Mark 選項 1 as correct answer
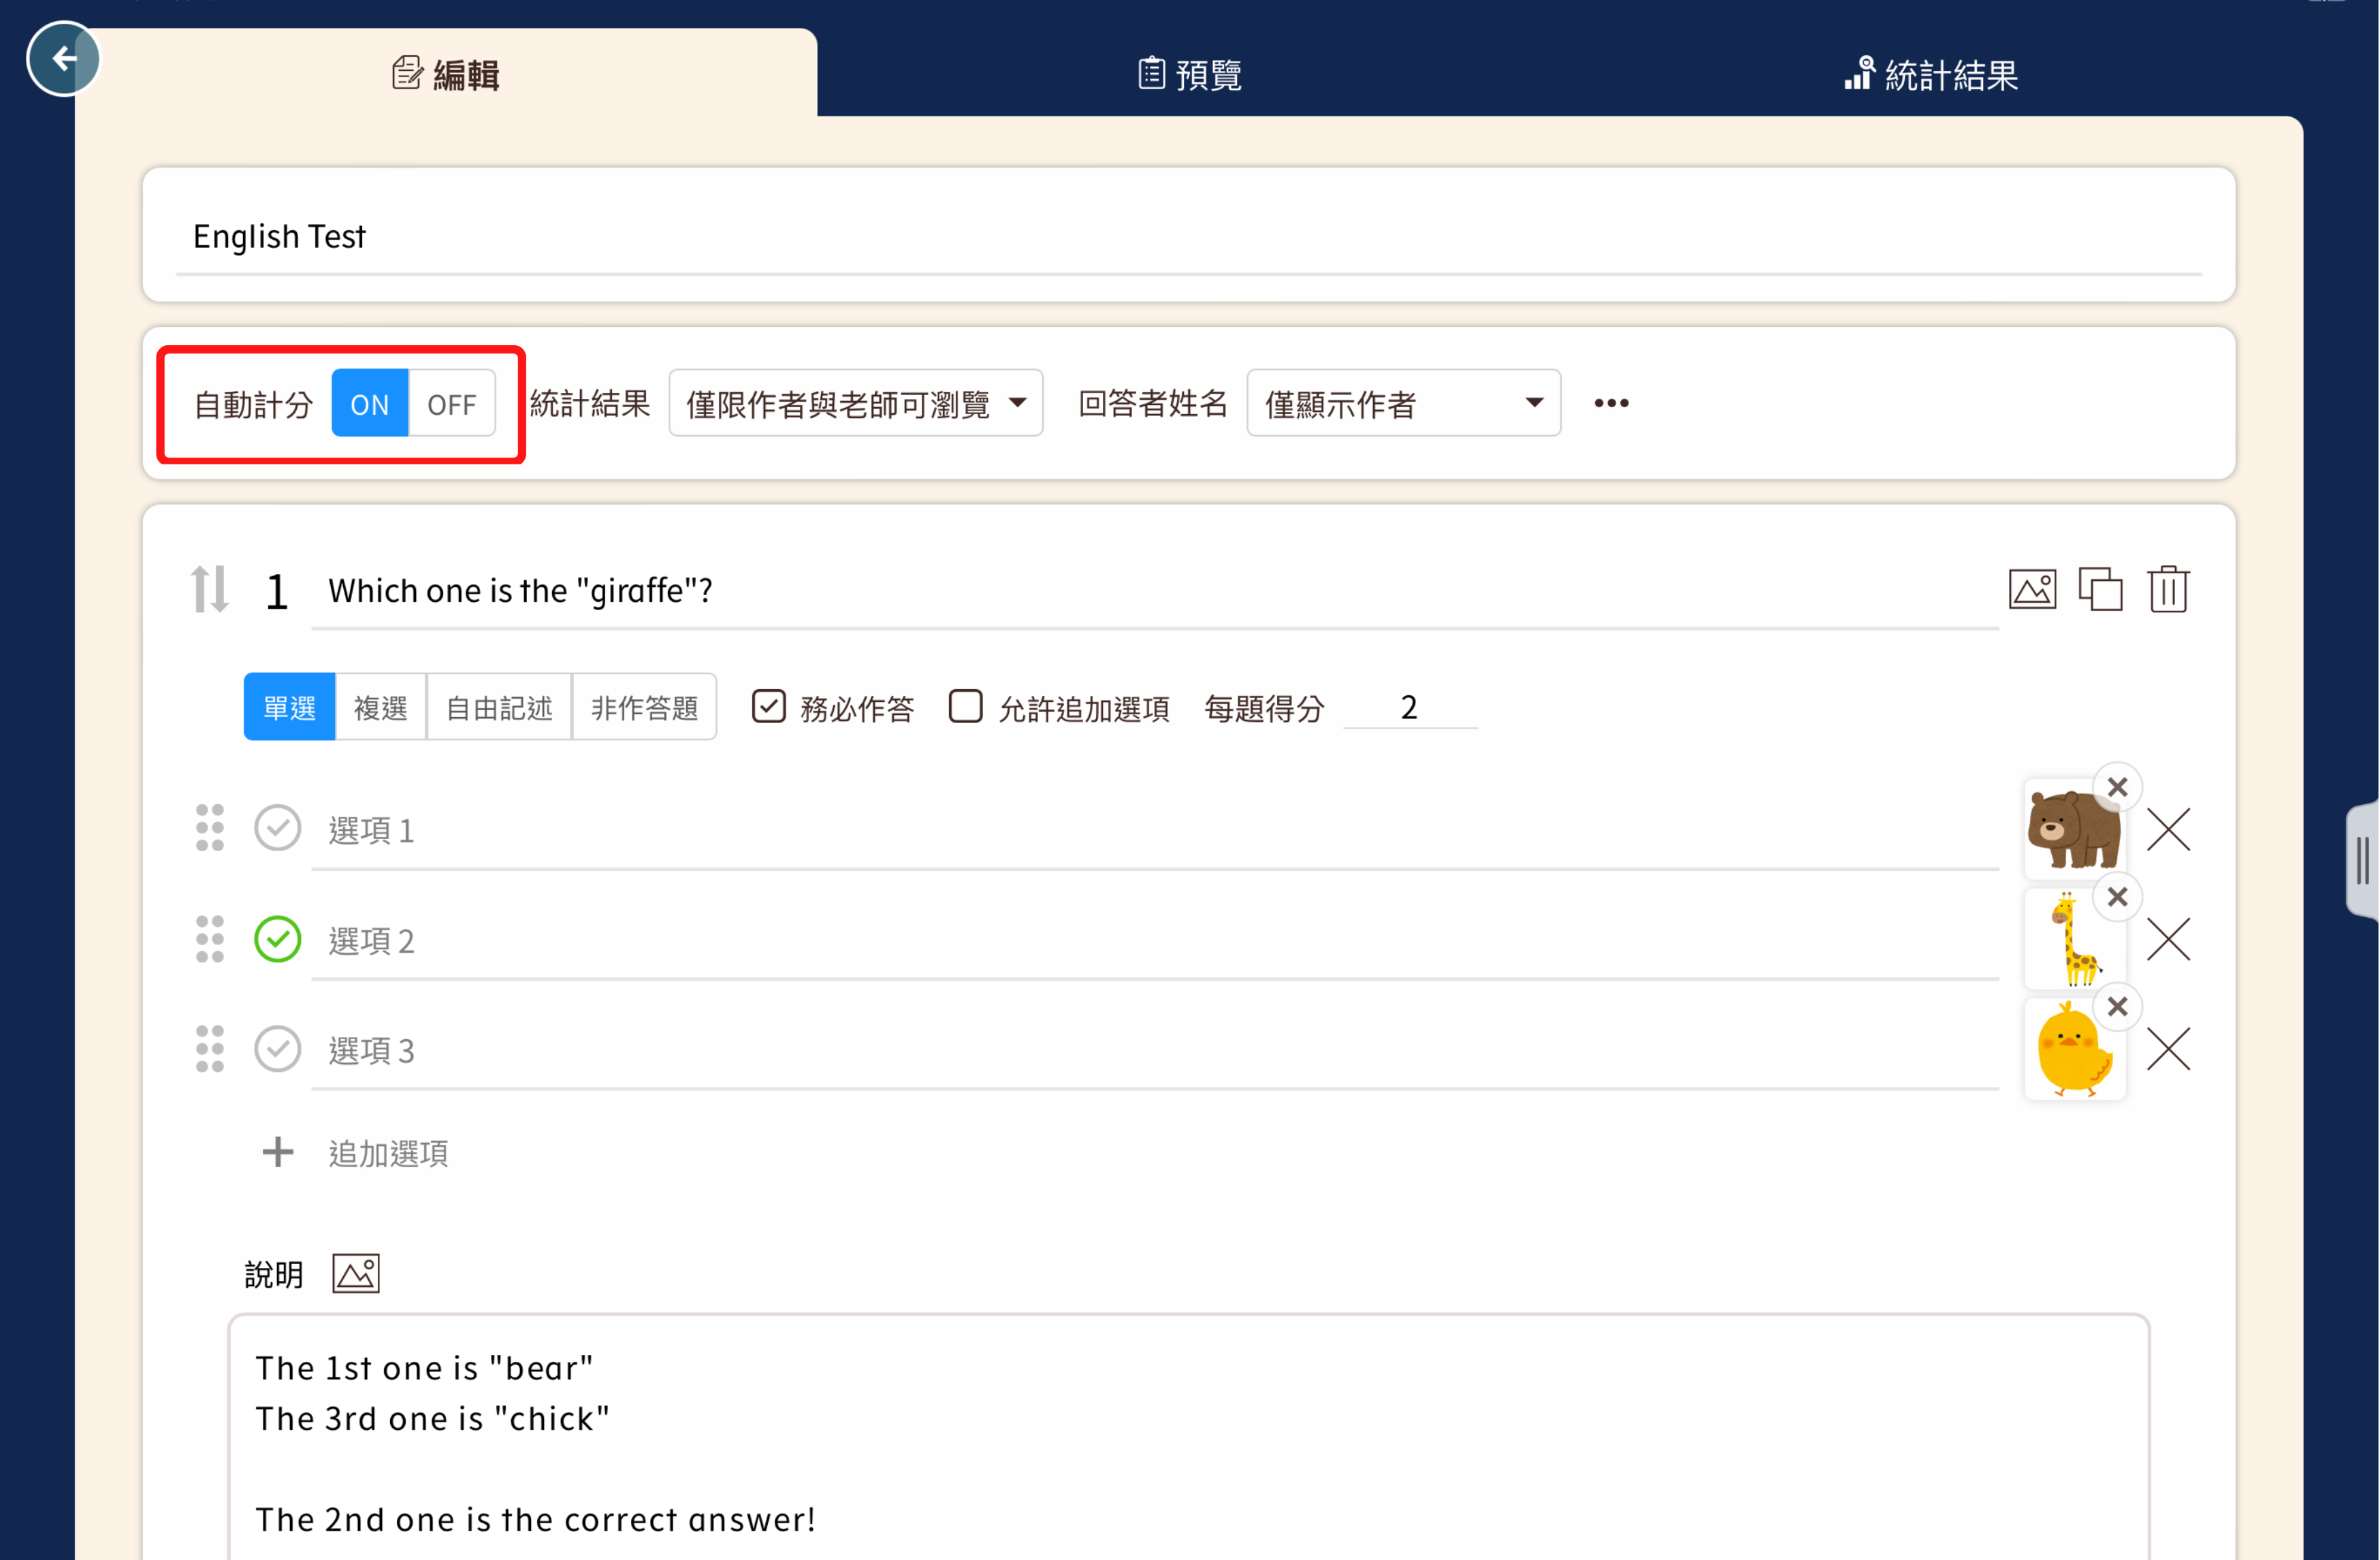Screen dimensions: 2380x1560 pos(277,828)
